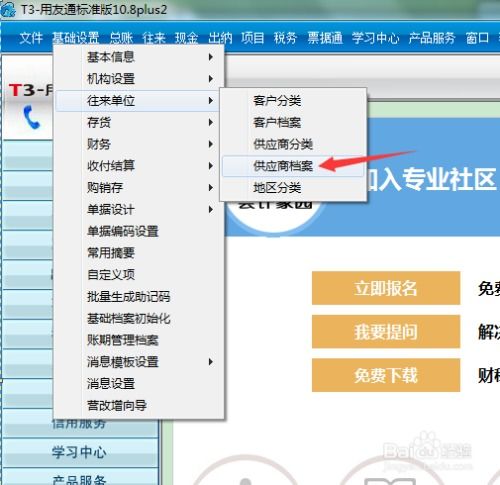Open the 总账 menu in menu bar
This screenshot has width=500, height=485.
[x=121, y=38]
